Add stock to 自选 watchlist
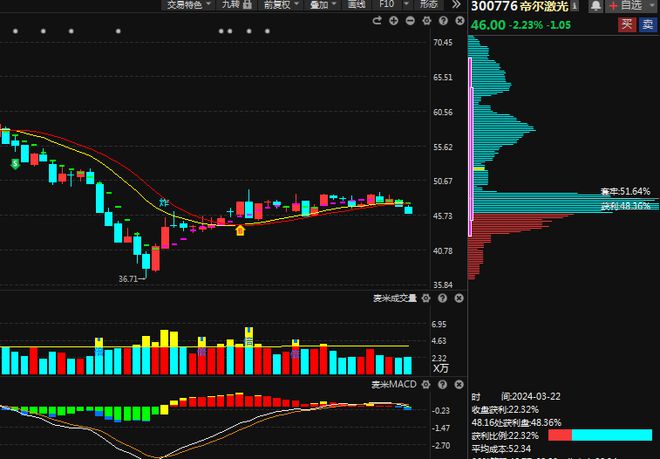The width and height of the screenshot is (660, 459). coord(626,5)
